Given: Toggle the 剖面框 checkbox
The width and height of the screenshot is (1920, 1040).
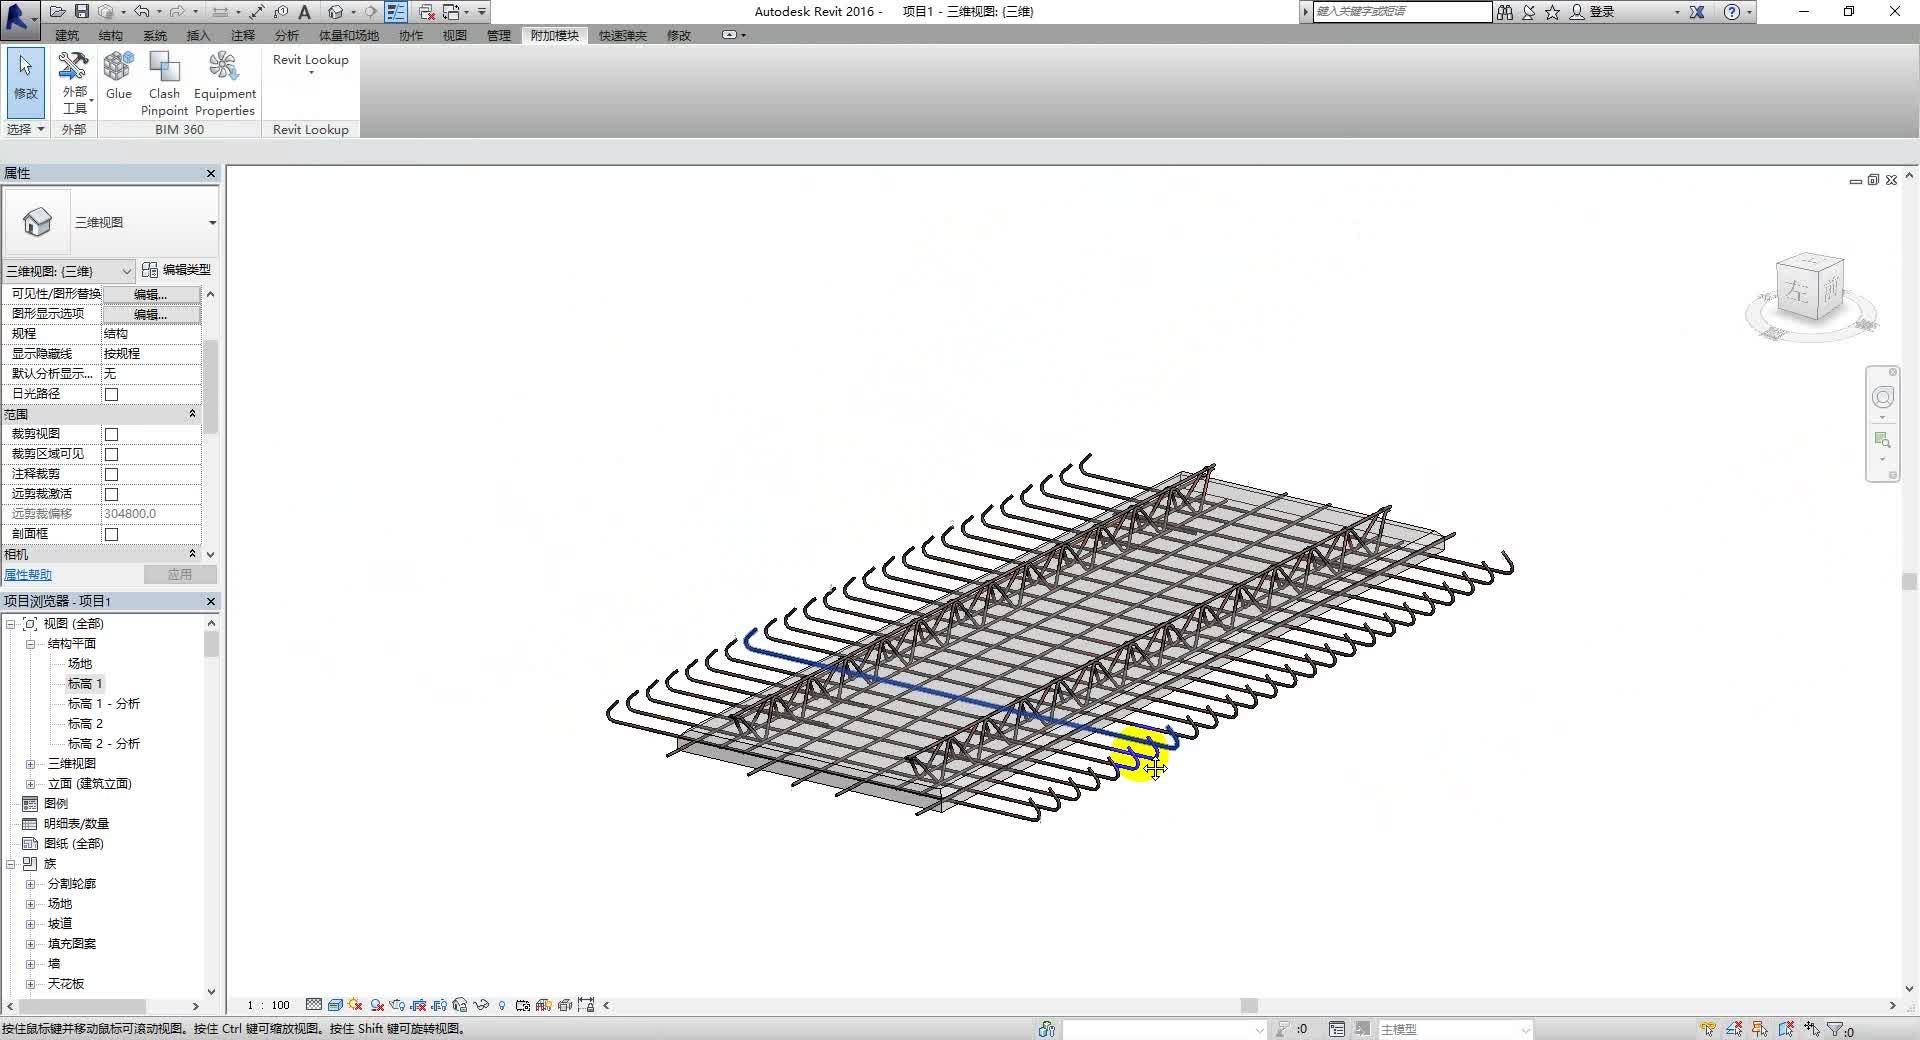Looking at the screenshot, I should [112, 534].
